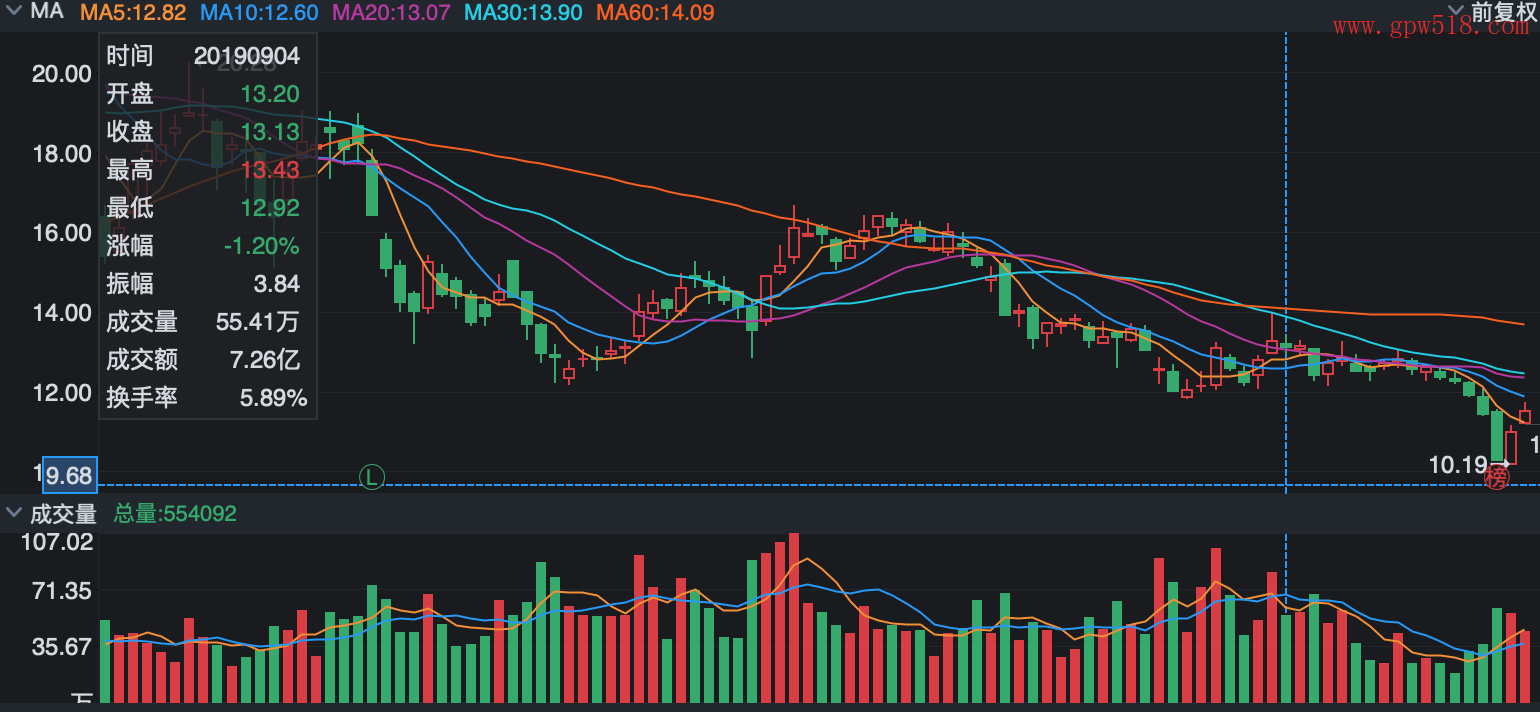The width and height of the screenshot is (1540, 712).
Task: Click the 总量:554092 volume label
Action: tap(175, 514)
